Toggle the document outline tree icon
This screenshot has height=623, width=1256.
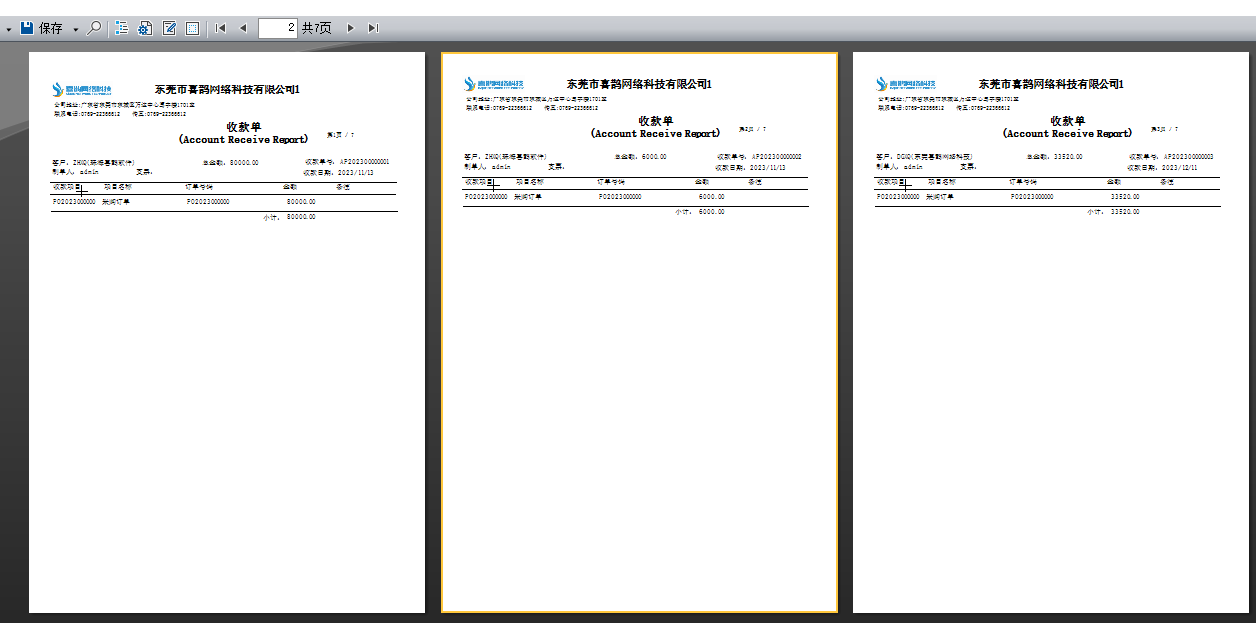(121, 28)
